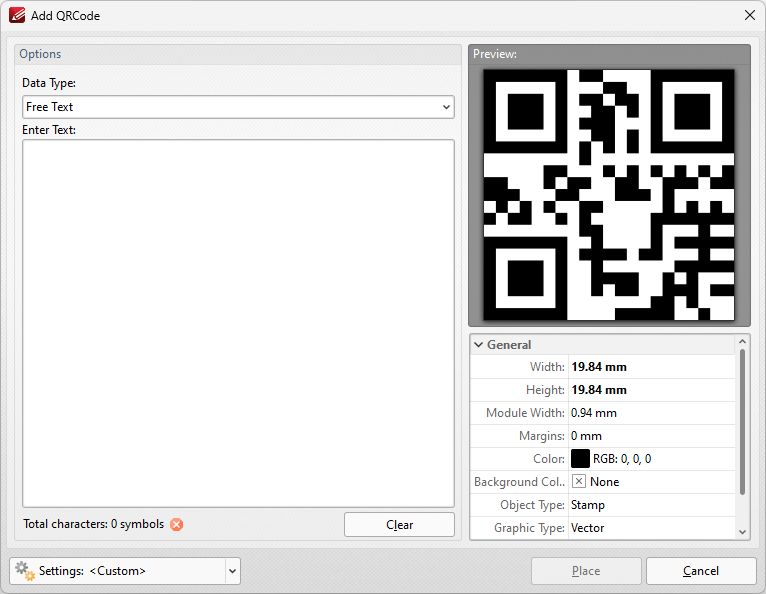Click the QR code preview image

tap(609, 195)
